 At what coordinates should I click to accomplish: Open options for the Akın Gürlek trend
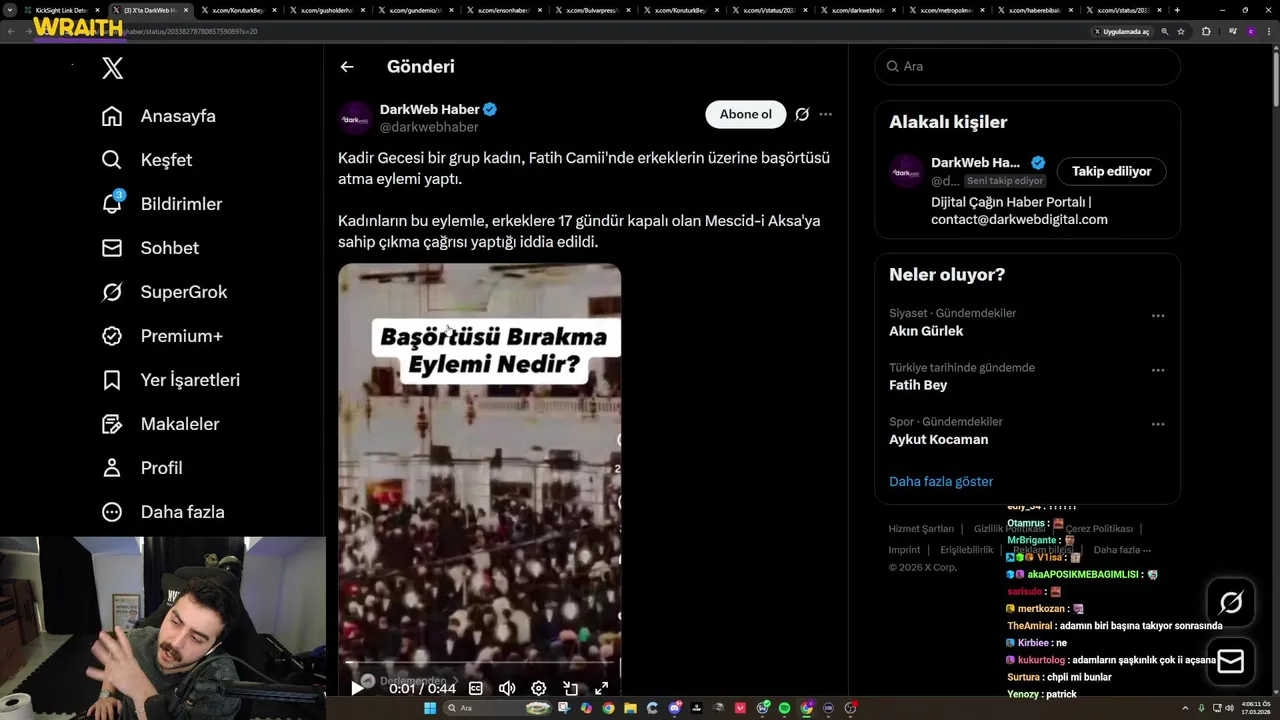pos(1158,316)
